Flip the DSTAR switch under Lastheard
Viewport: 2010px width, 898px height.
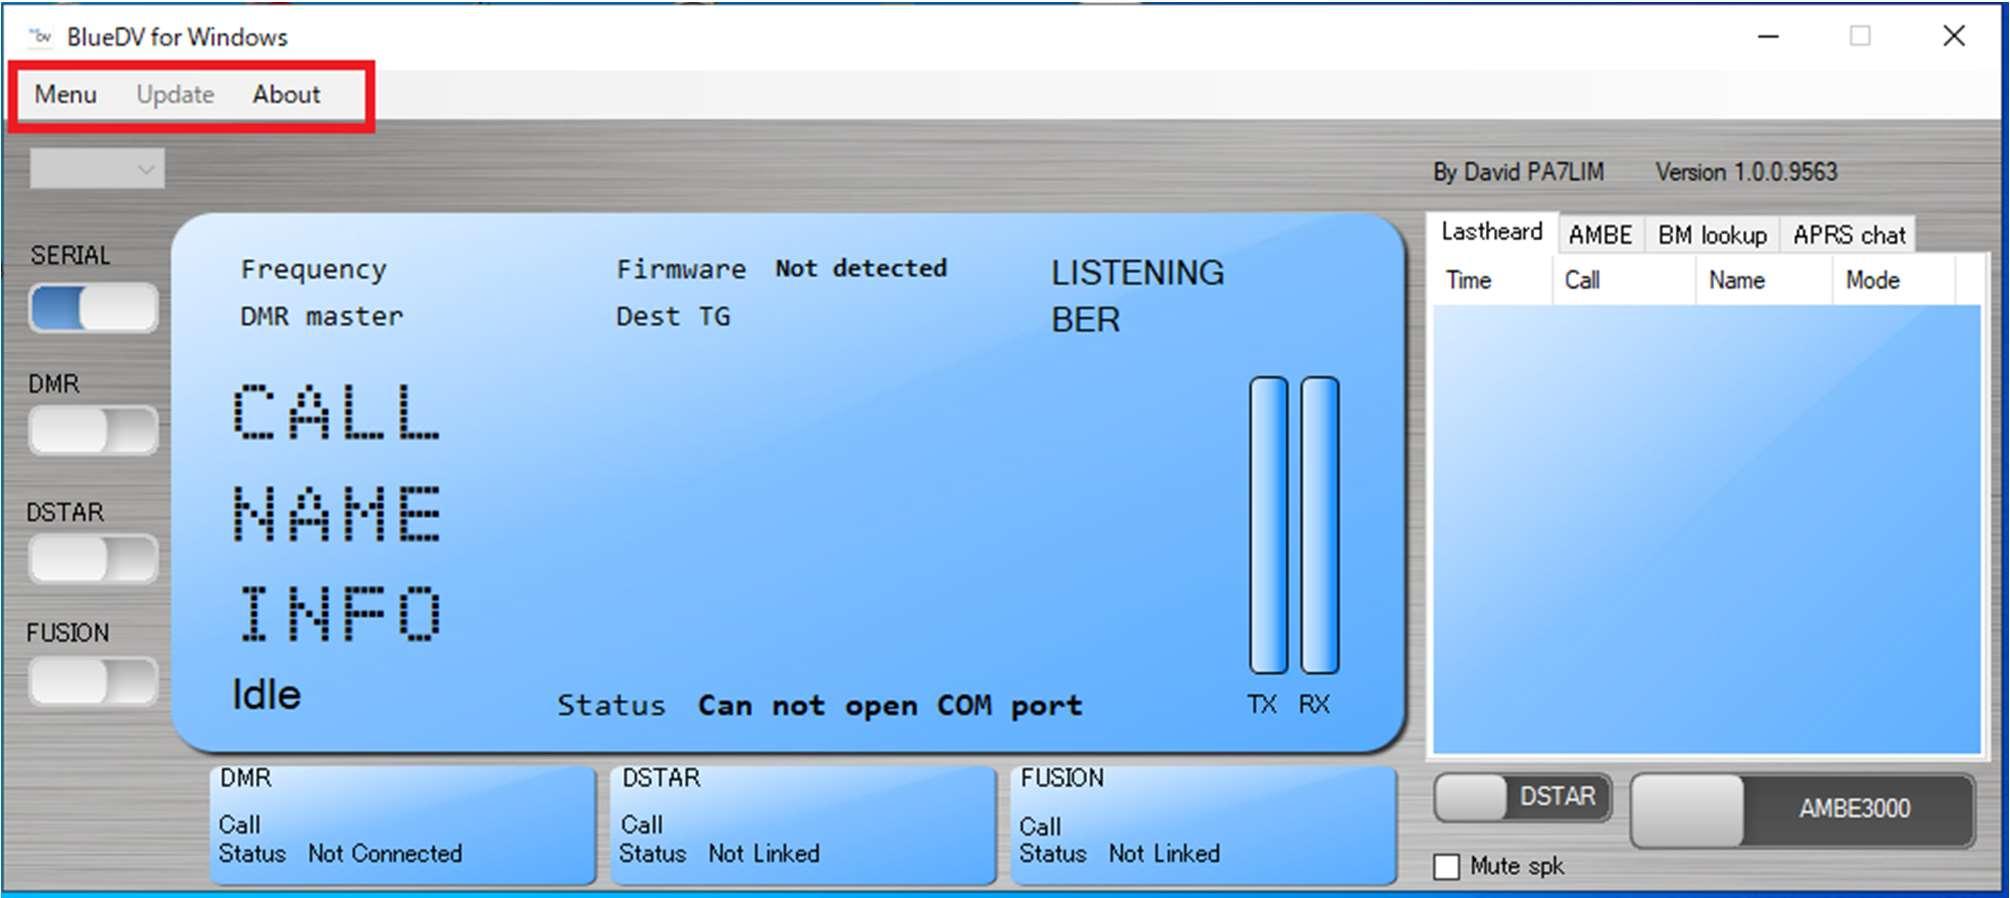coord(1522,798)
